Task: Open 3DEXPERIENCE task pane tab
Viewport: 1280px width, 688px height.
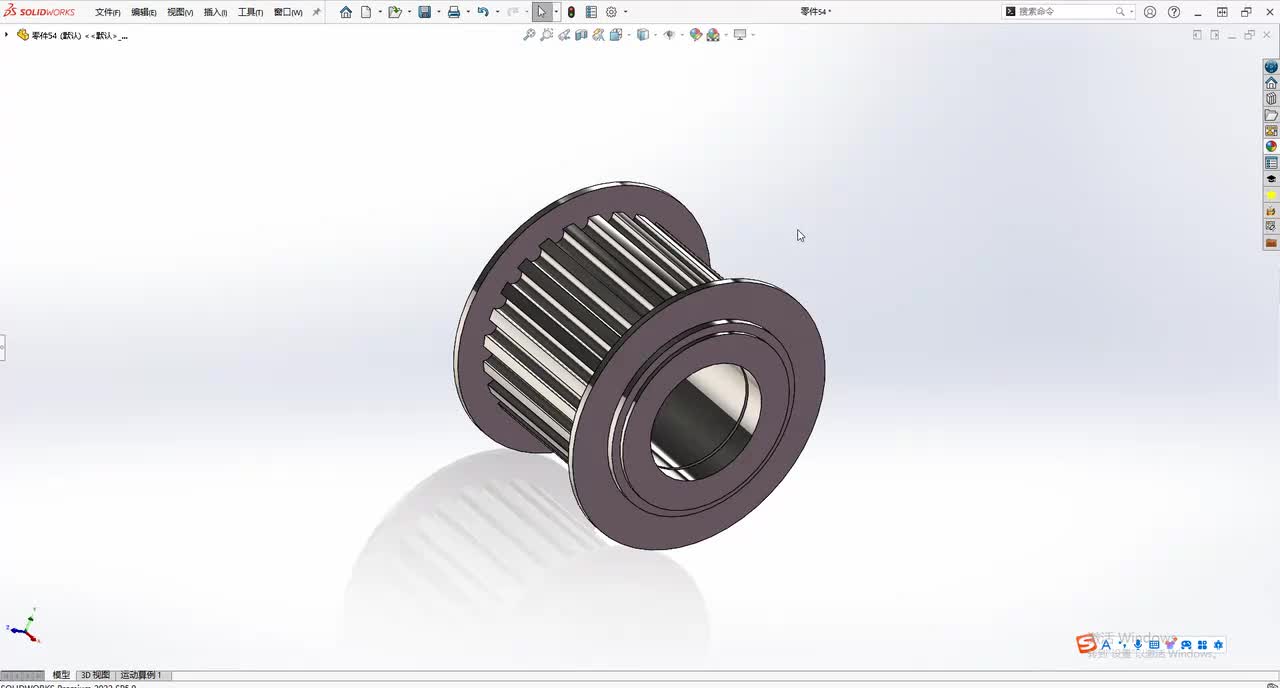Action: click(1271, 67)
